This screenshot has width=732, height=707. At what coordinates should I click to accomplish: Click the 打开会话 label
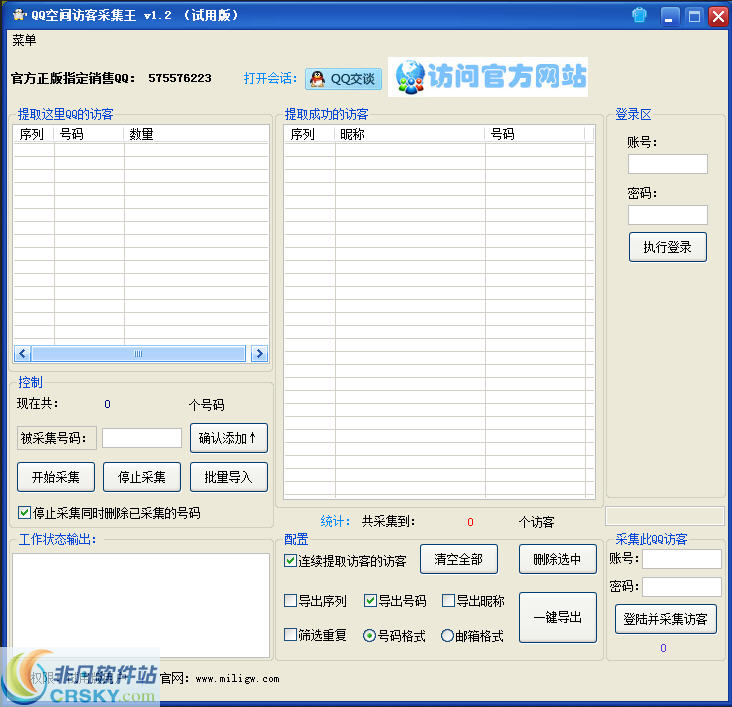click(270, 78)
